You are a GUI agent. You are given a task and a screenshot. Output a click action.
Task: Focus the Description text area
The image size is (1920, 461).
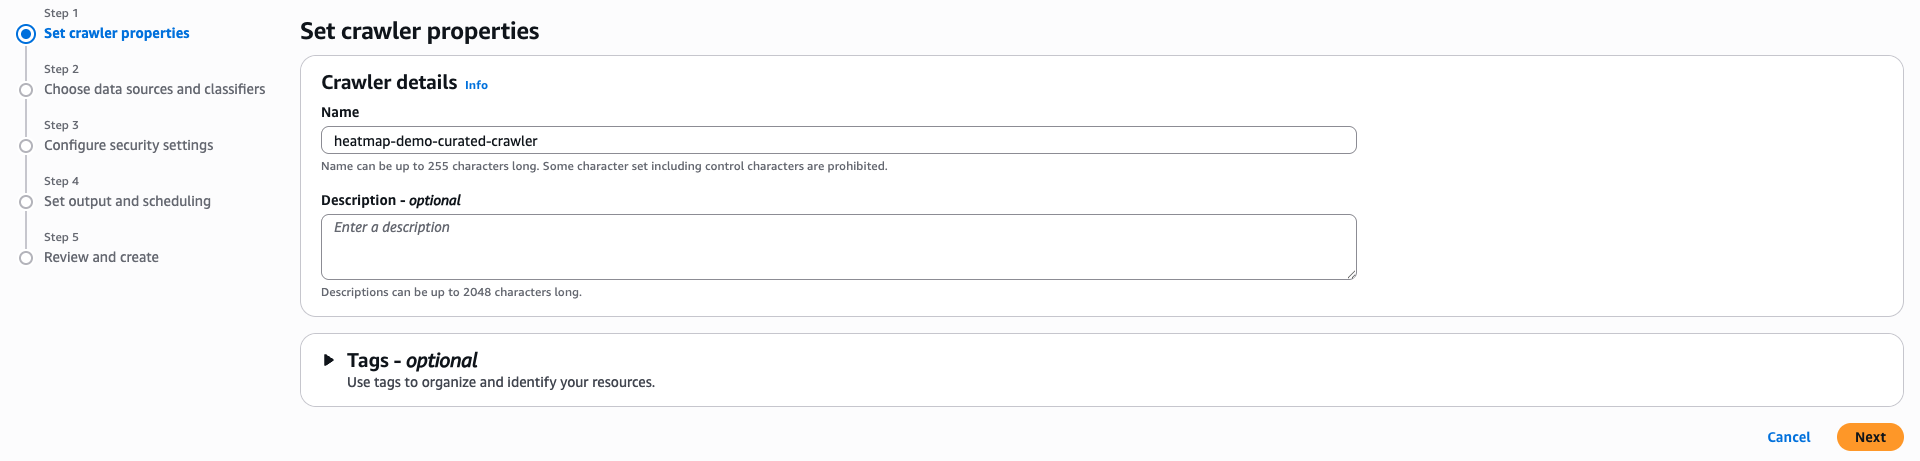pos(838,247)
